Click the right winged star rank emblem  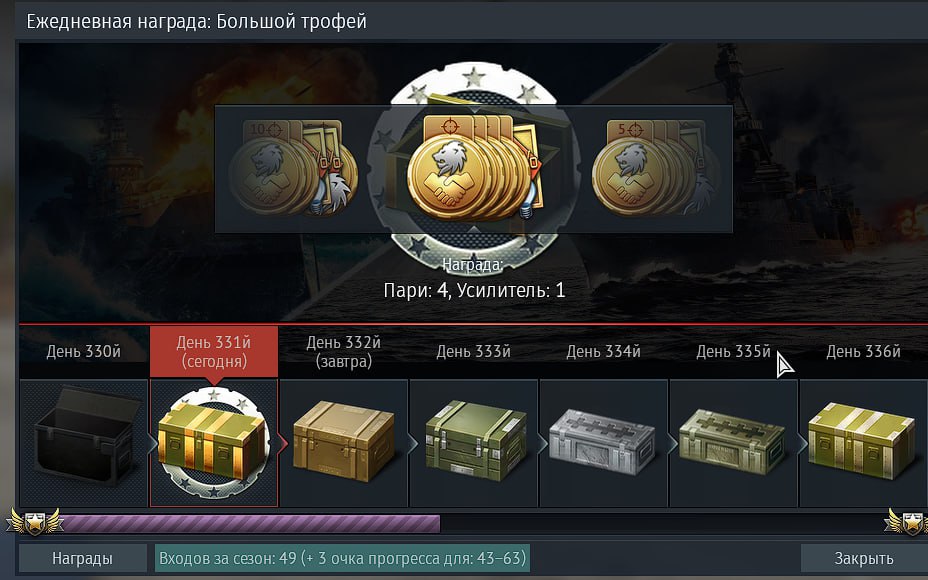click(x=906, y=522)
